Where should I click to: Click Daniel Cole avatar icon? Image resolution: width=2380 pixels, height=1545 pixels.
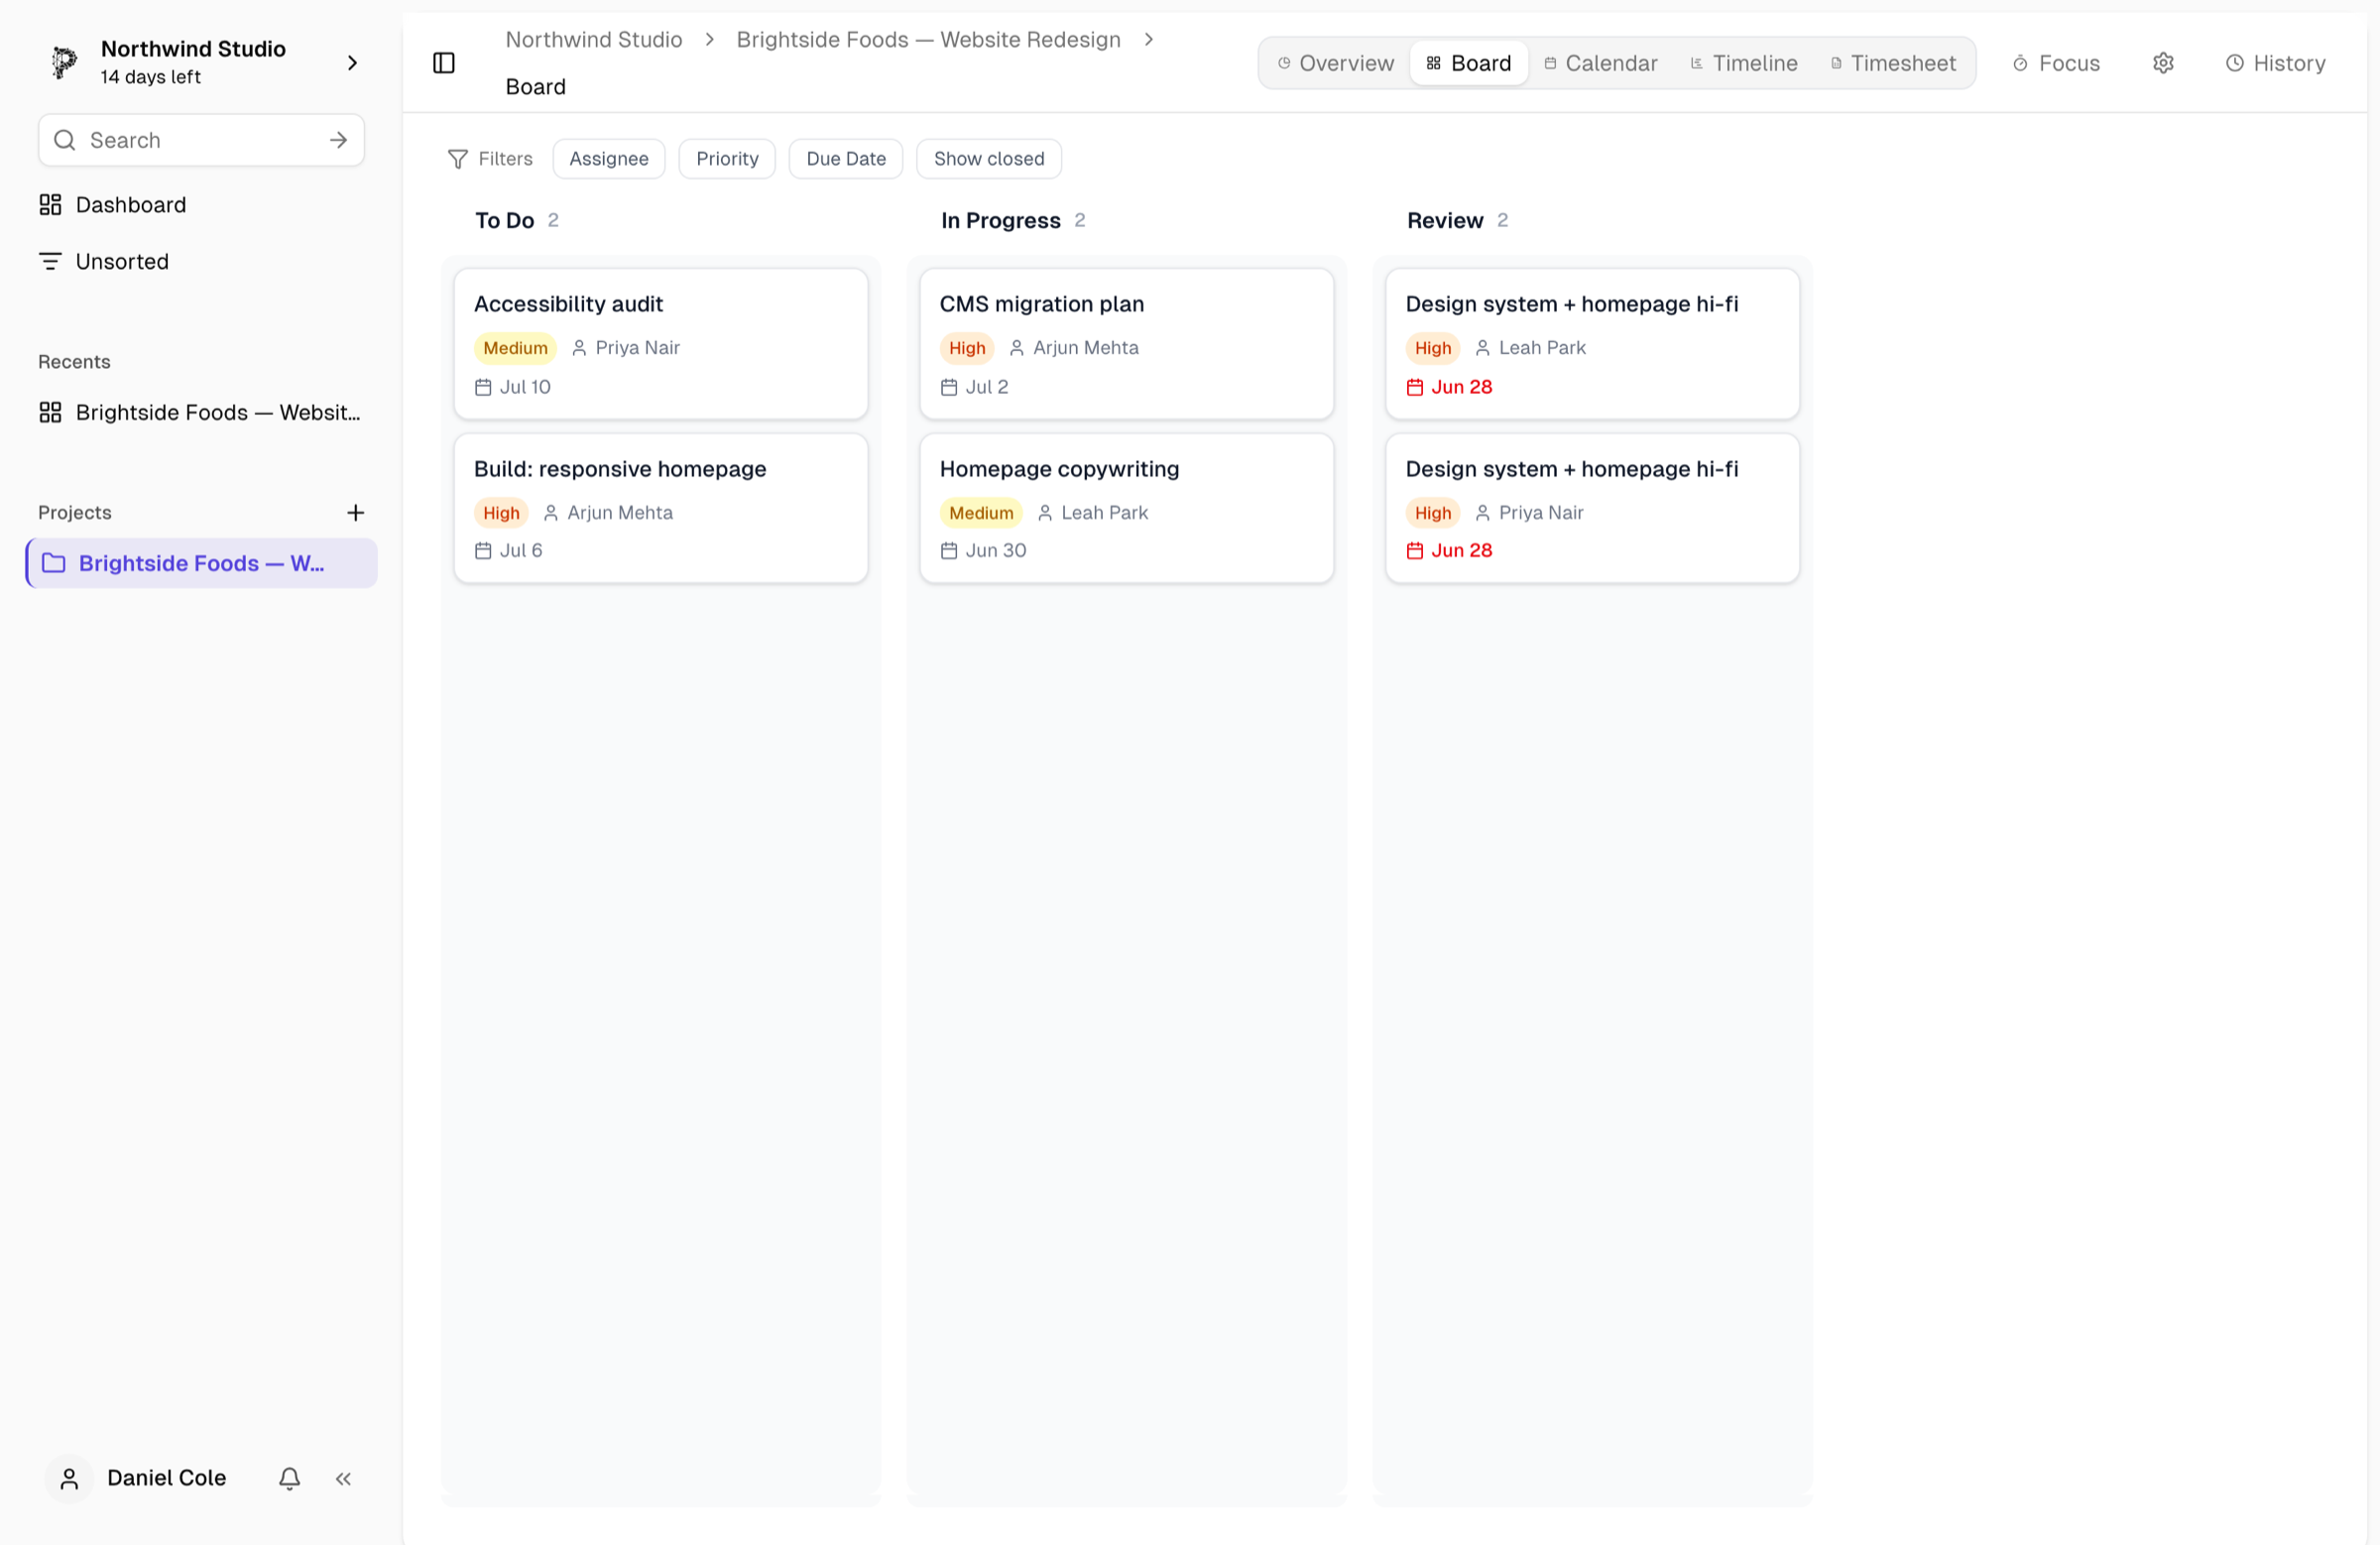click(69, 1477)
